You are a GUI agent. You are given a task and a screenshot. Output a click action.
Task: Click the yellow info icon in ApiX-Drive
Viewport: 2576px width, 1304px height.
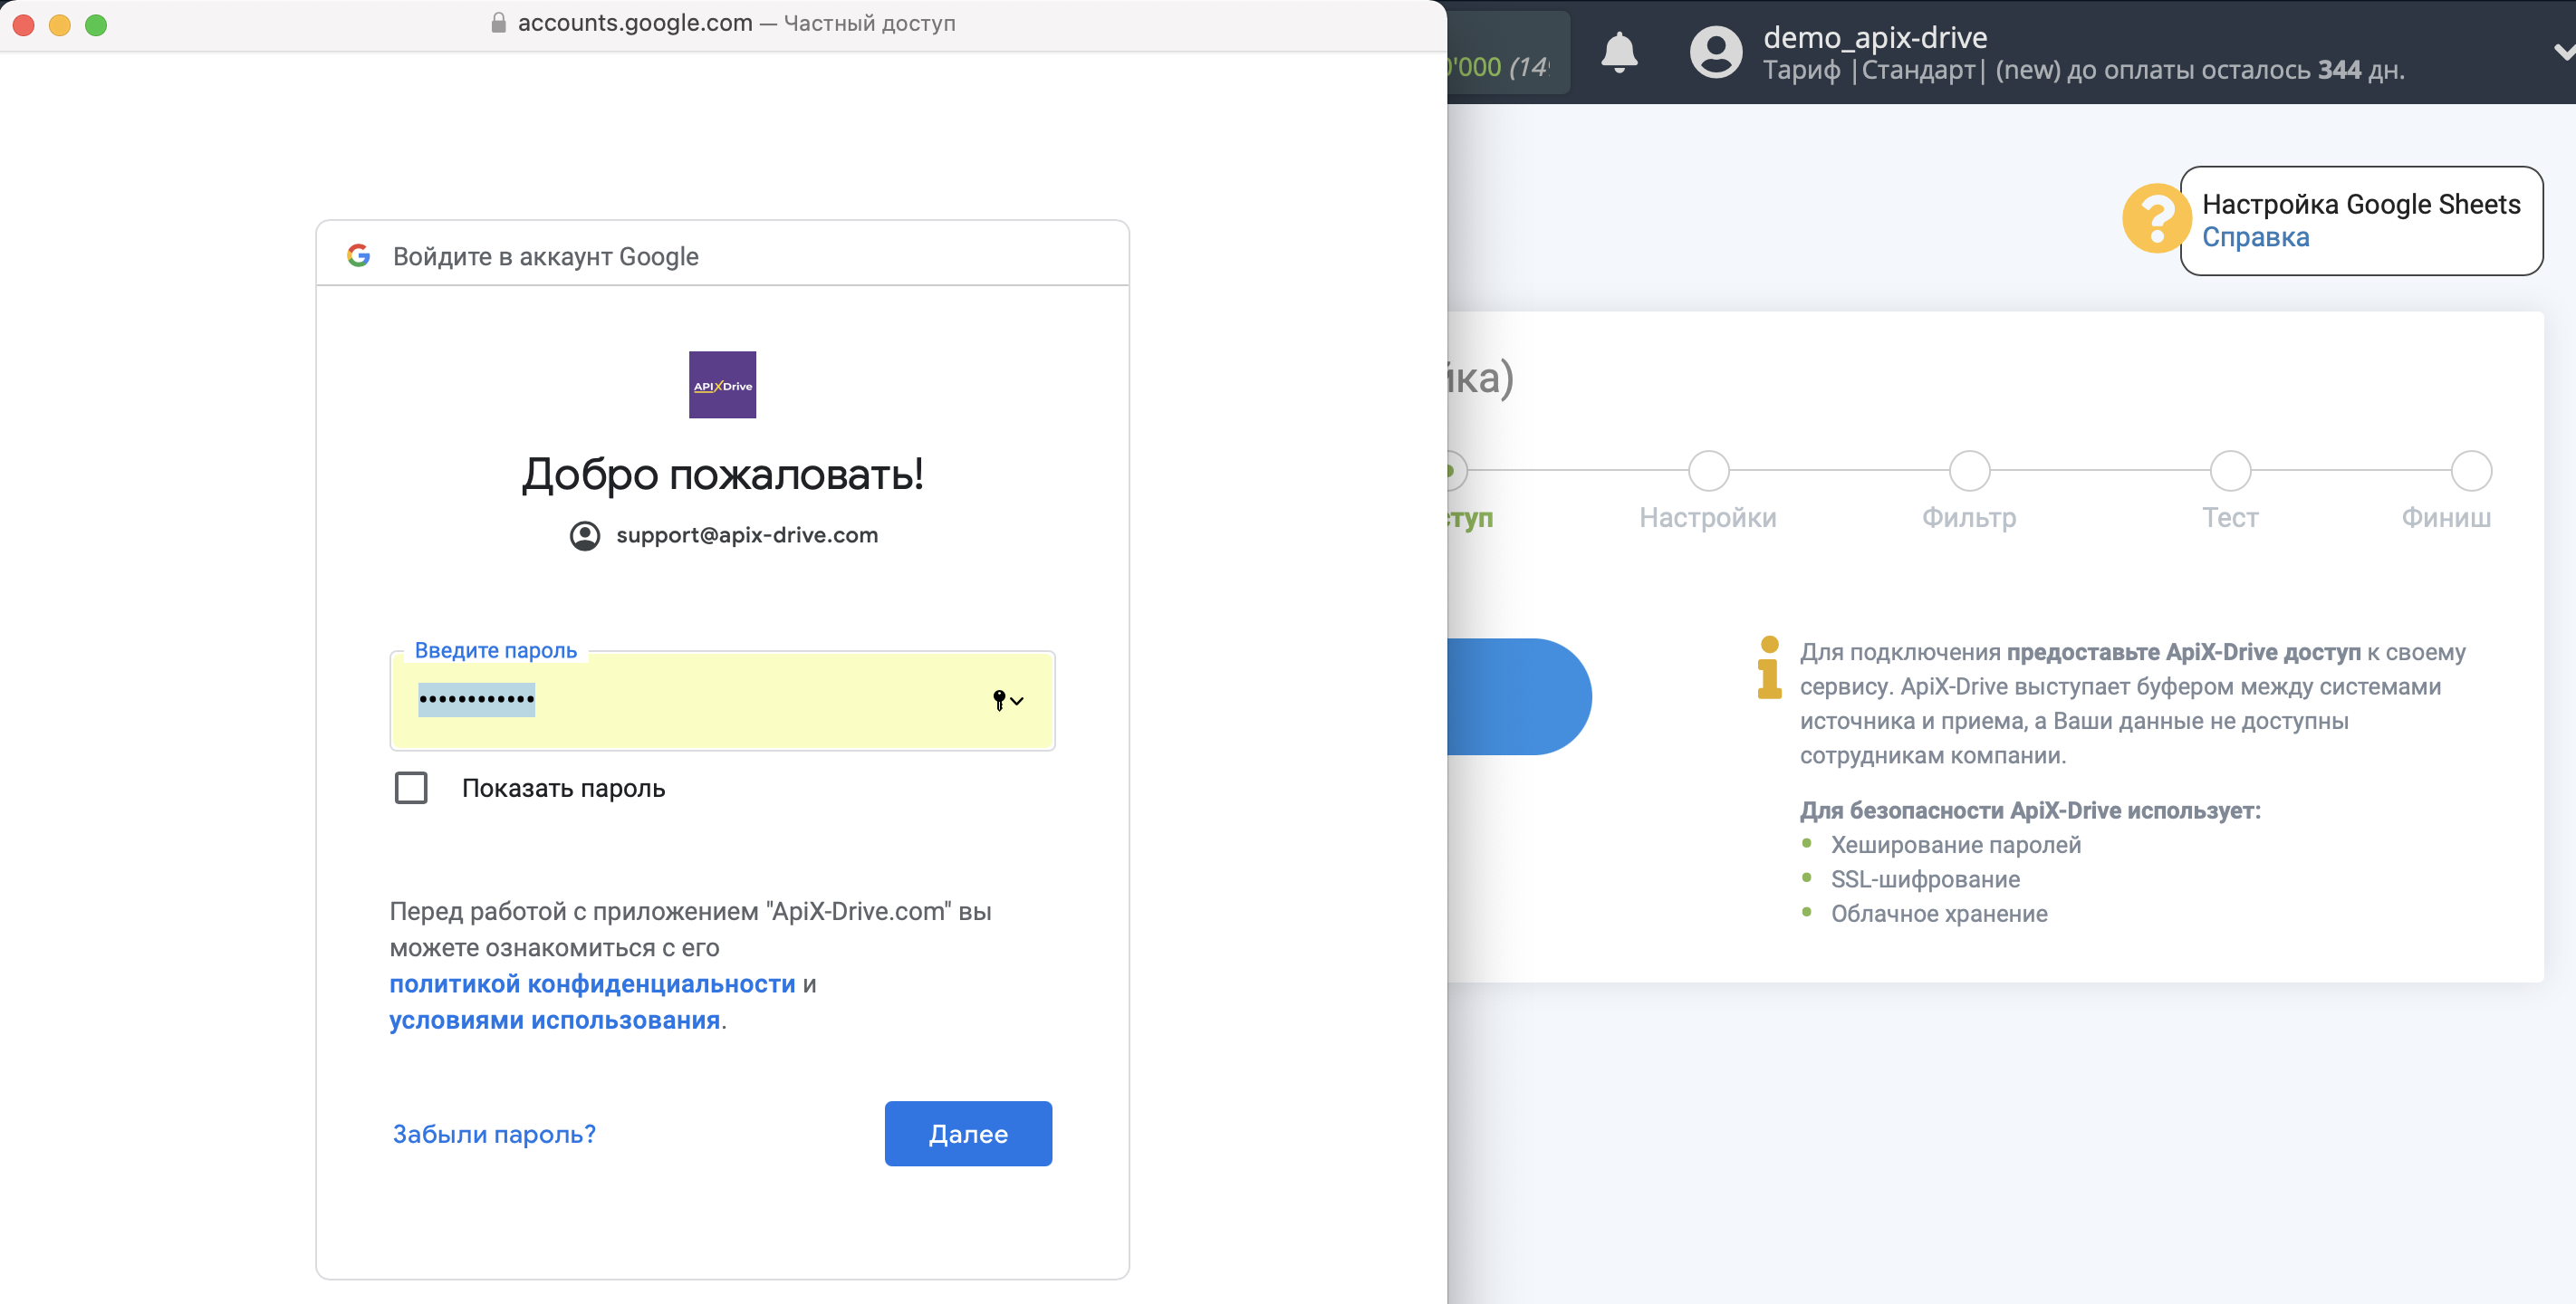(1769, 667)
